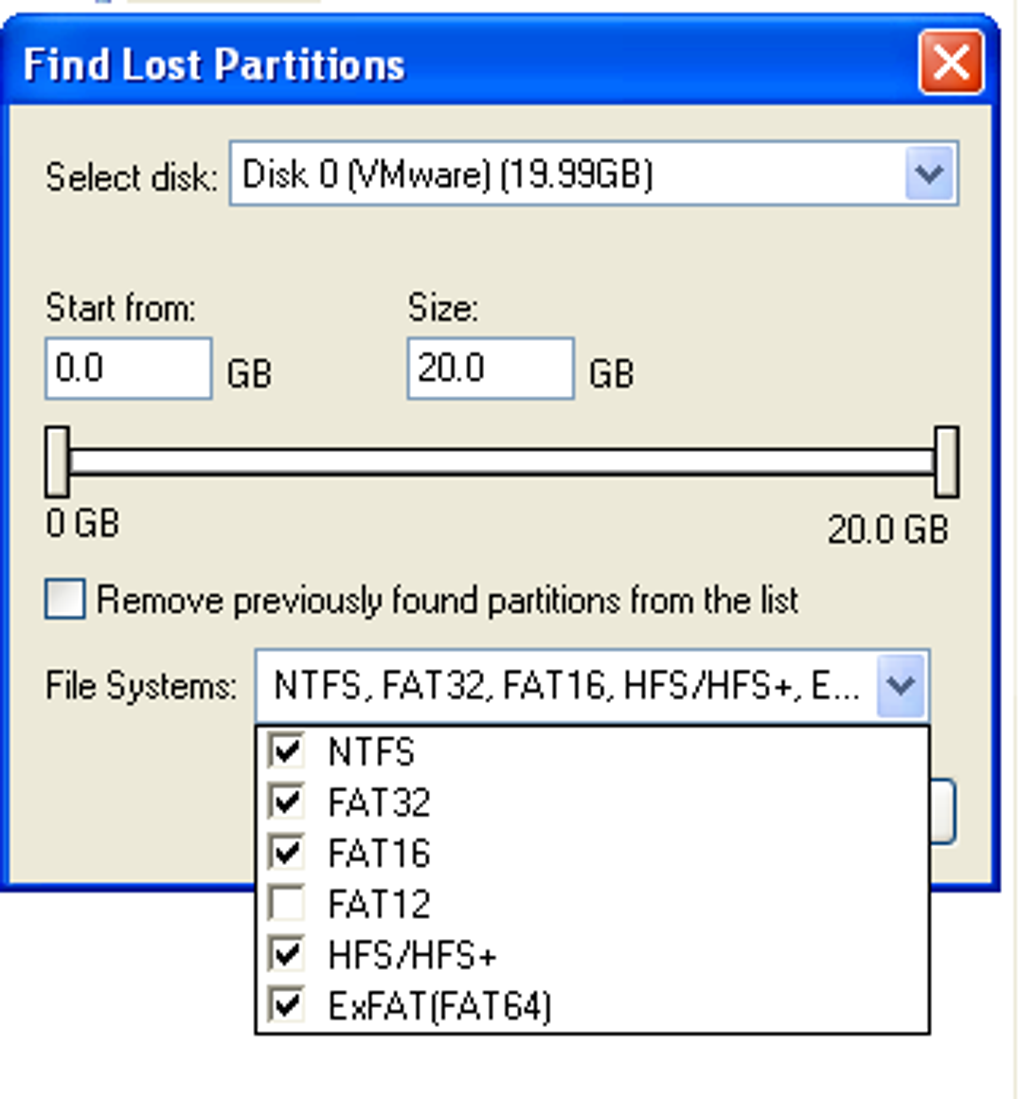Image resolution: width=1020 pixels, height=1099 pixels.
Task: Select the Disk 0 (VMware) combo box
Action: (594, 173)
